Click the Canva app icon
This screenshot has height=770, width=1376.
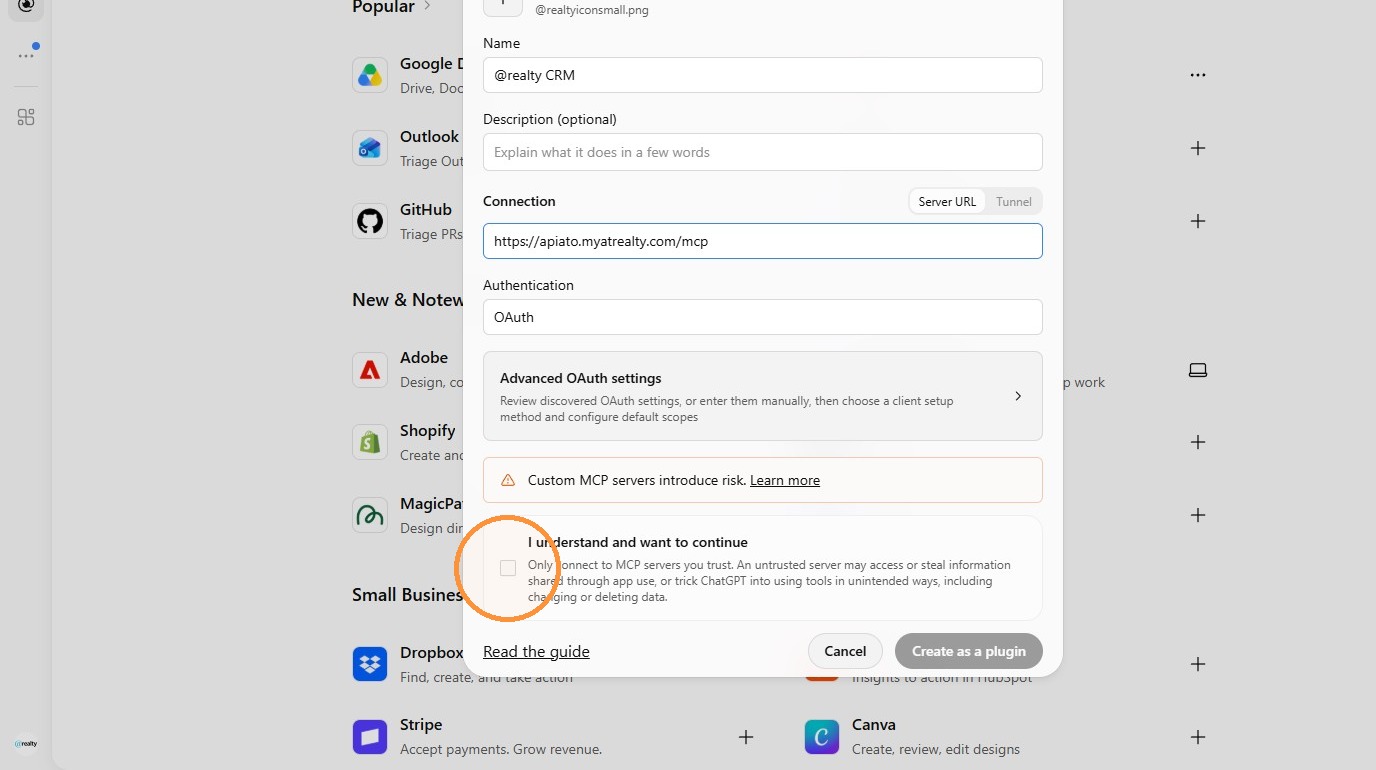[822, 737]
